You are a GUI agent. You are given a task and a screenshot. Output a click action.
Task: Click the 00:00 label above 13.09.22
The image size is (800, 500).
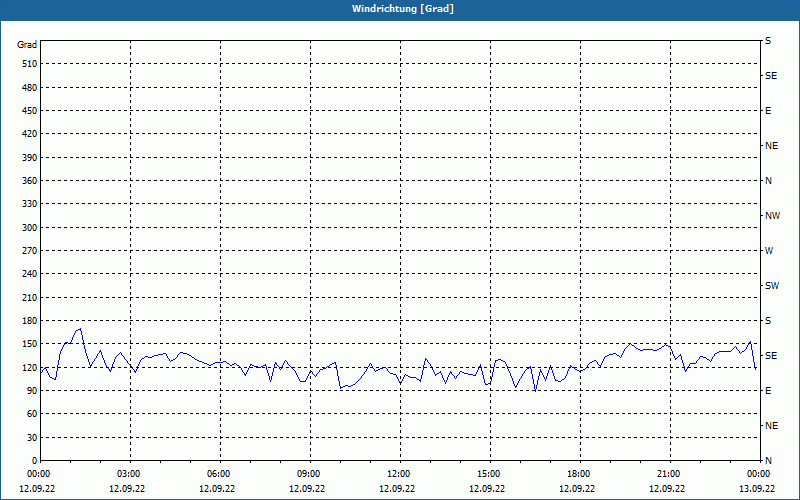tap(759, 474)
